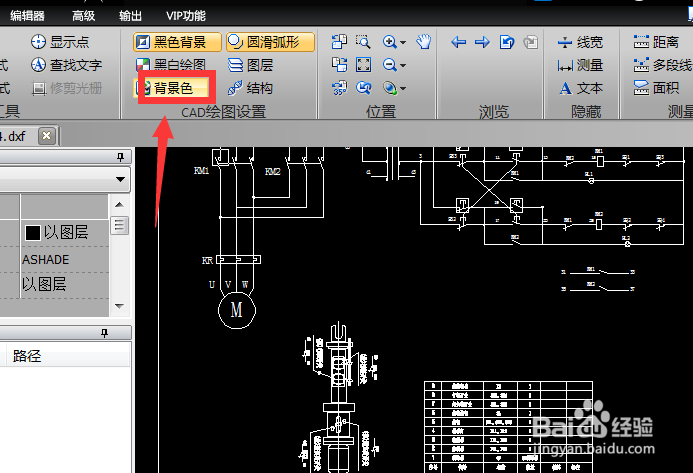
Task: Click the properties list scrollbar thumb
Action: click(x=119, y=225)
